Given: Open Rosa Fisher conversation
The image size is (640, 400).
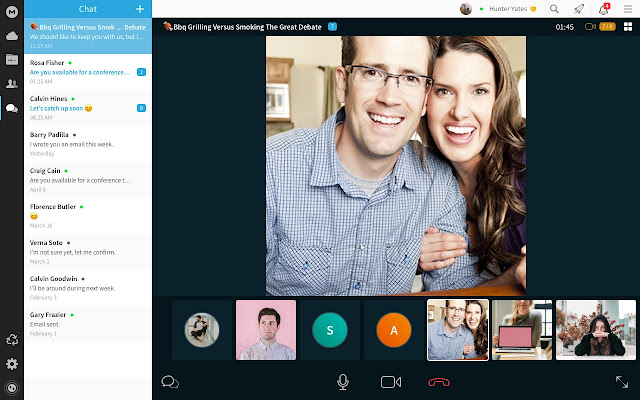Looking at the screenshot, I should (x=88, y=72).
